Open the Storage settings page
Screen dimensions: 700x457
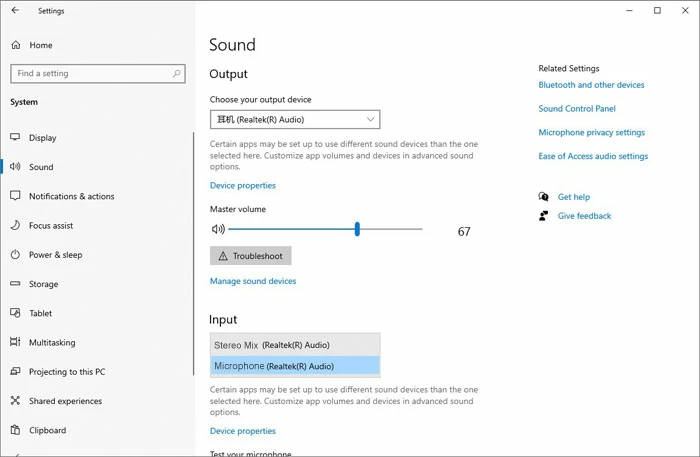[x=43, y=284]
